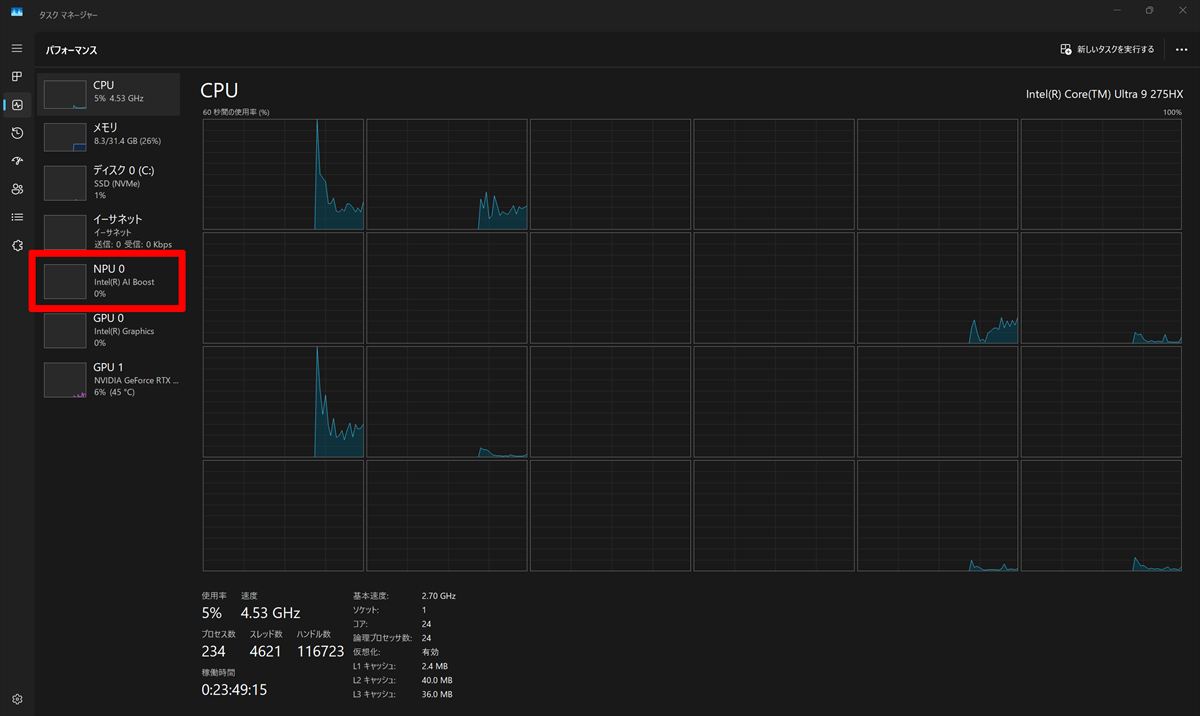This screenshot has width=1200, height=716.
Task: Open the App history icon
Action: (x=17, y=133)
